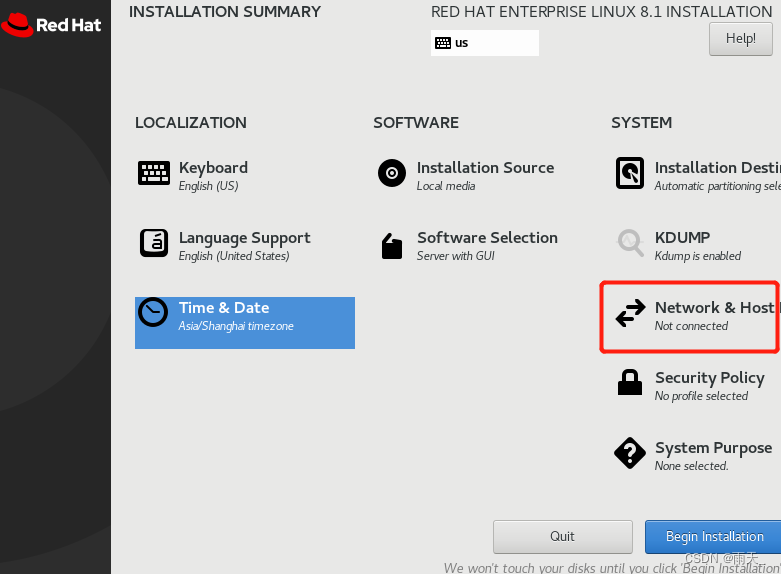Open KDUMP configuration label

682,238
